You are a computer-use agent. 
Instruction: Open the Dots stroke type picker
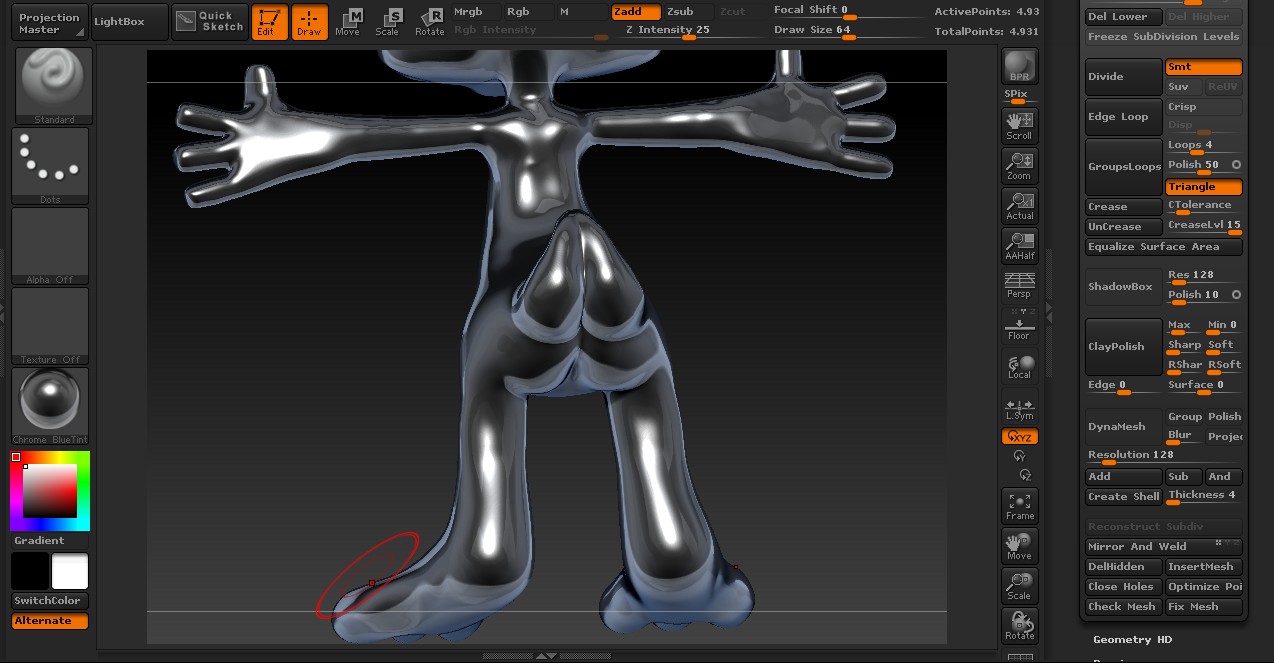coord(50,165)
